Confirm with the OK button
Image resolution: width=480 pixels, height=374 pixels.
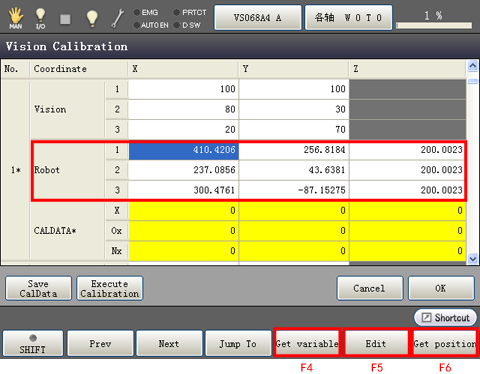(441, 288)
